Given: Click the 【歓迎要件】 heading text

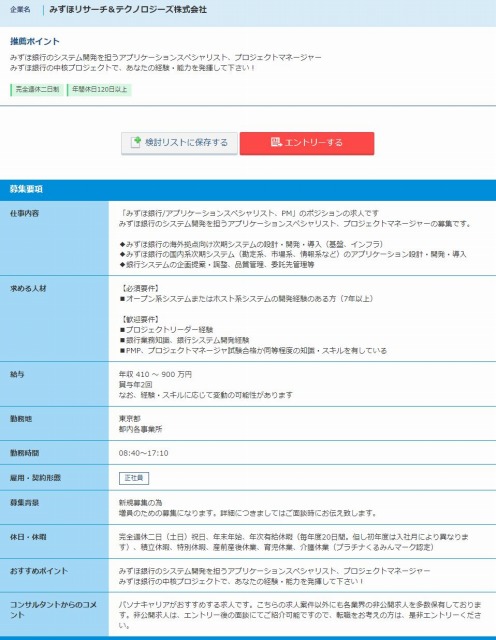Looking at the screenshot, I should point(140,320).
